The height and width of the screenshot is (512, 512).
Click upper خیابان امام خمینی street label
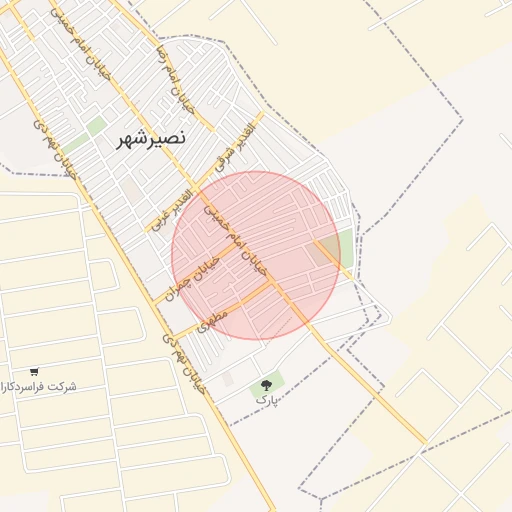tap(80, 44)
